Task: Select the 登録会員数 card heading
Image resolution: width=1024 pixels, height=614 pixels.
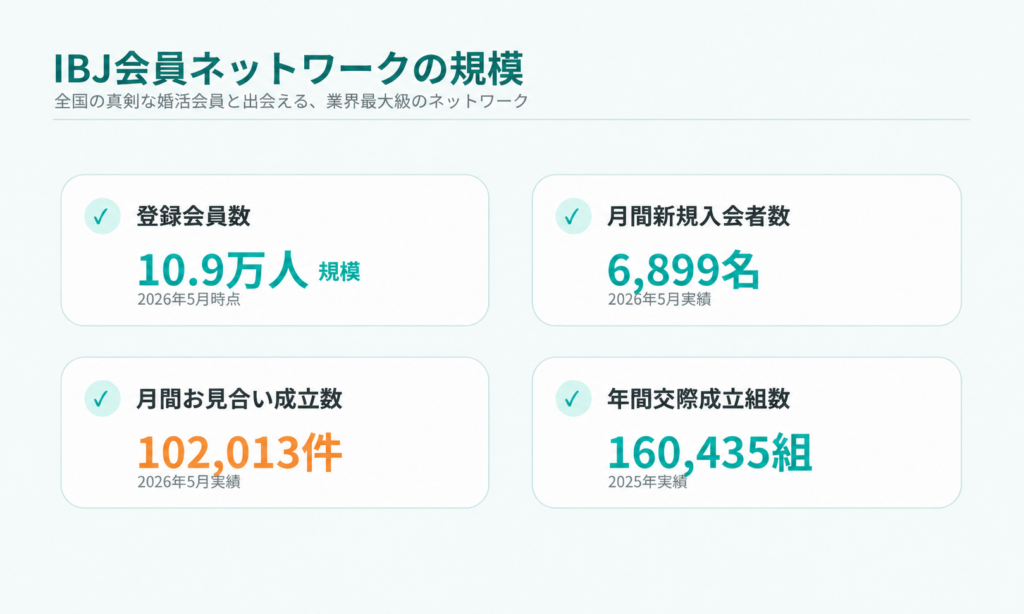Action: [x=193, y=216]
